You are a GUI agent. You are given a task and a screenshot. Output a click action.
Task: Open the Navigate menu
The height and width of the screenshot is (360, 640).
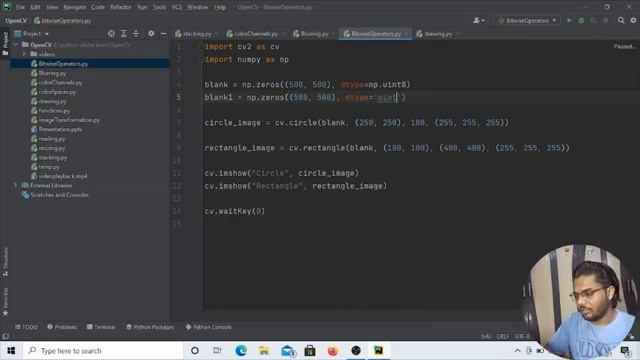click(75, 7)
